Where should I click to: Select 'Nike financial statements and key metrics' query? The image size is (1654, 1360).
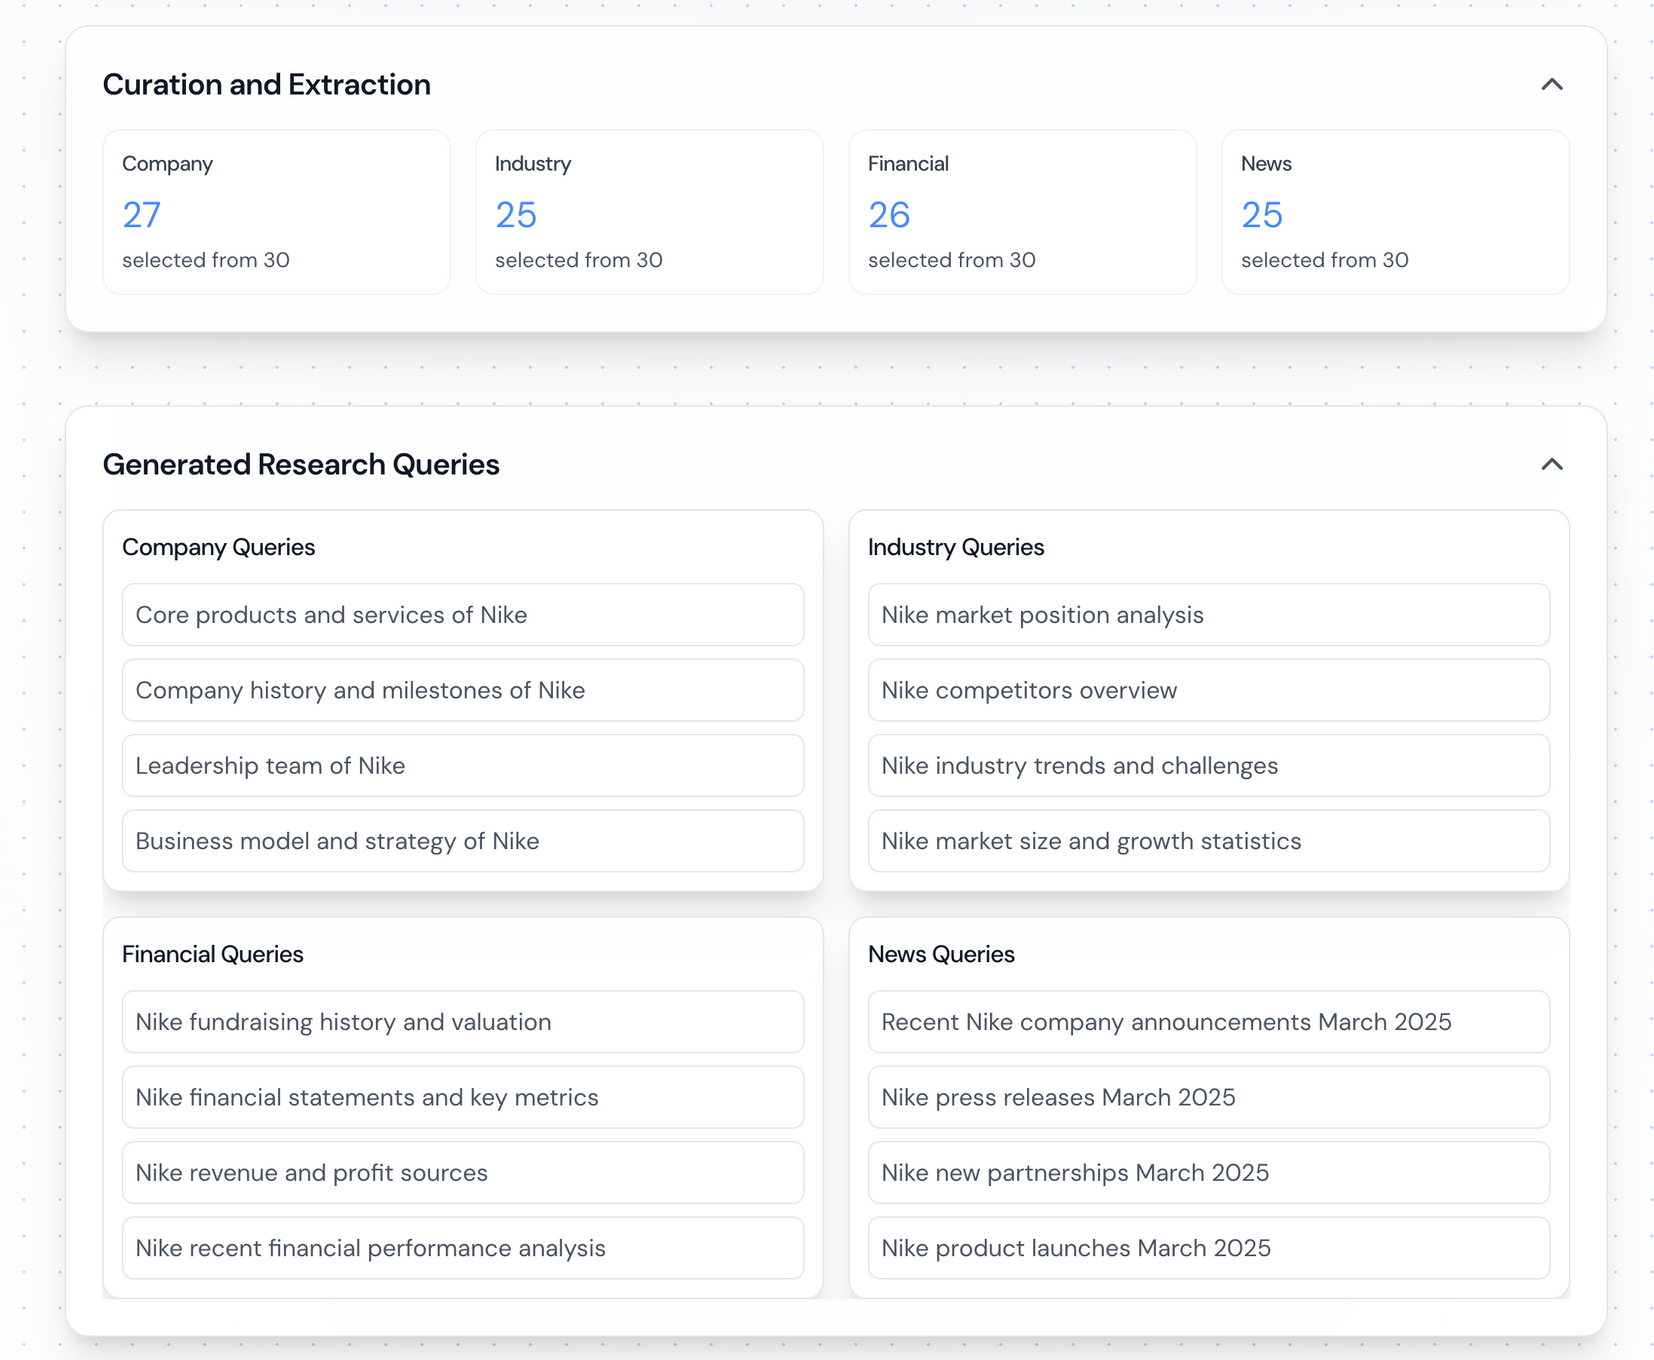click(463, 1097)
